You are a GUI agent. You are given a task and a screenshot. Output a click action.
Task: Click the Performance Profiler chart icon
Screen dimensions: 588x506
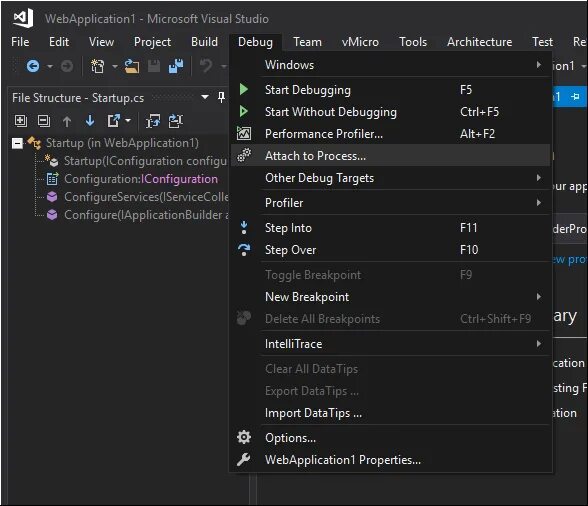(244, 134)
